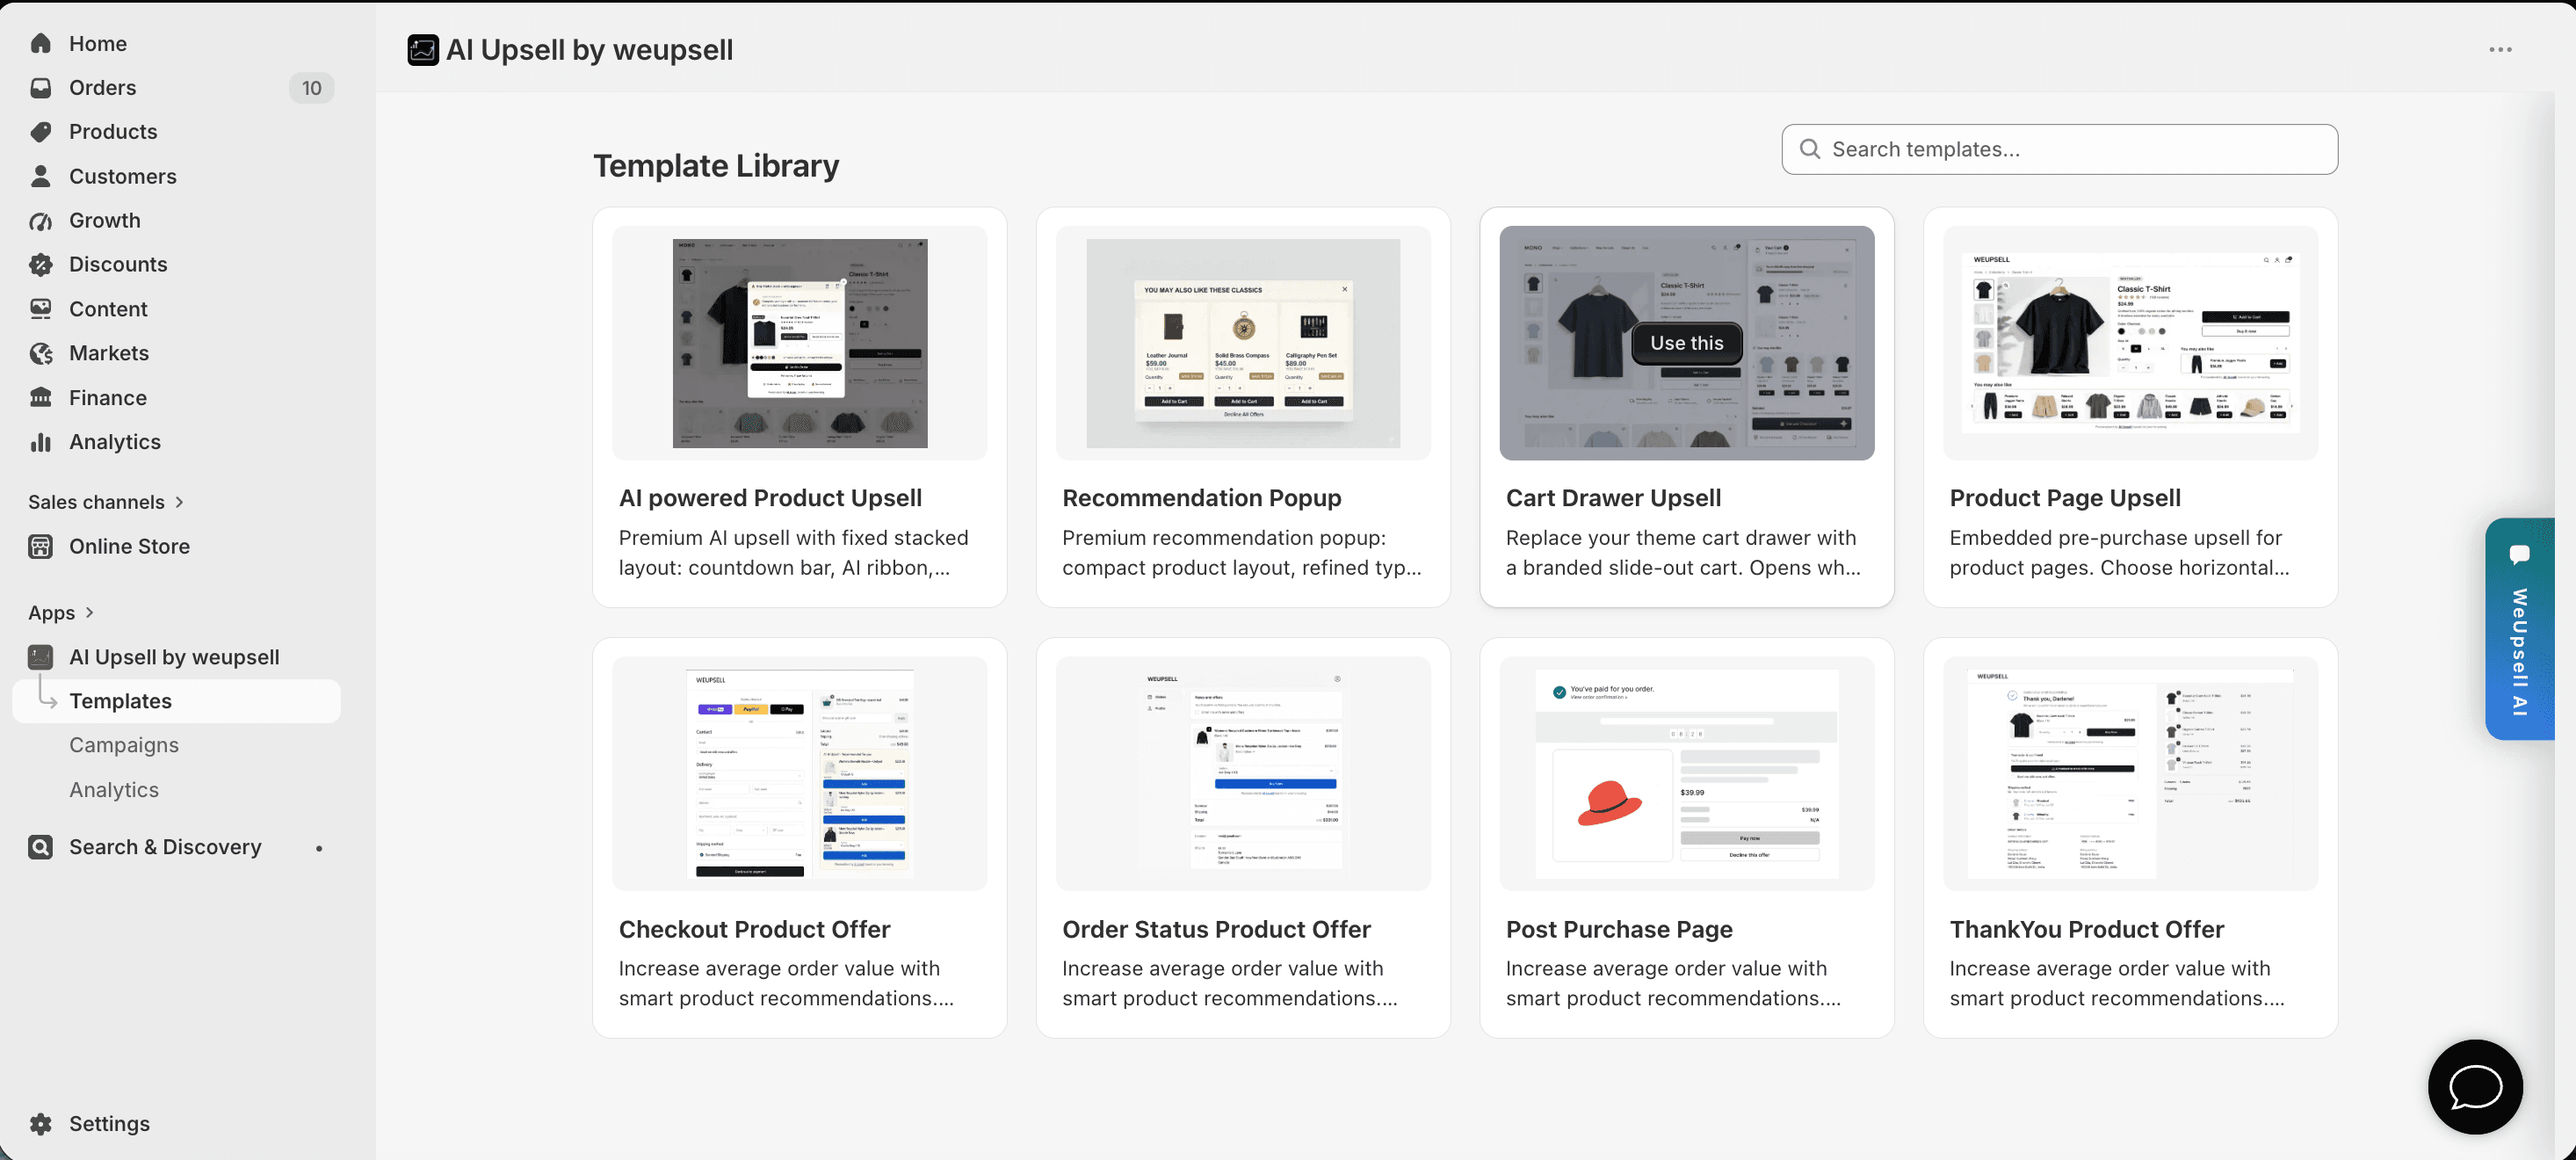The height and width of the screenshot is (1160, 2576).
Task: Select the ThankYou Product Offer thumbnail
Action: [x=2130, y=773]
